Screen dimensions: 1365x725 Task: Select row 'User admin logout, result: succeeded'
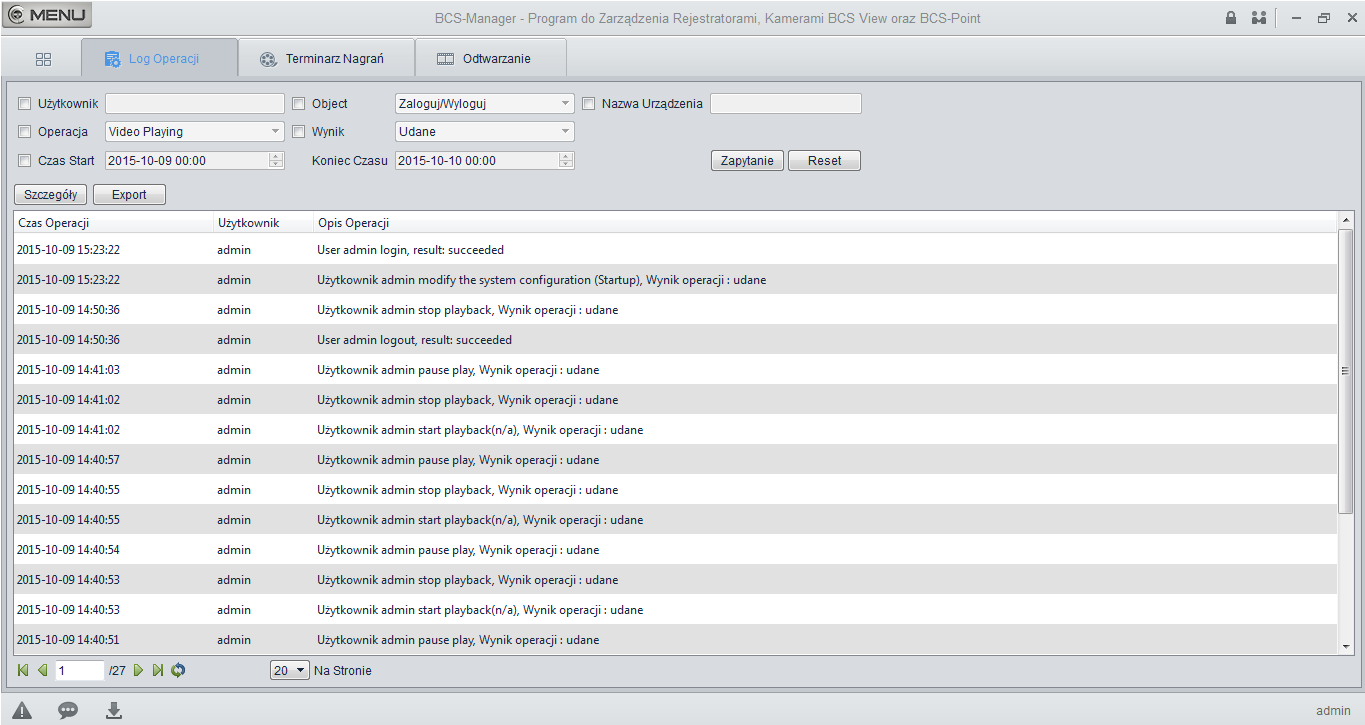(x=675, y=340)
